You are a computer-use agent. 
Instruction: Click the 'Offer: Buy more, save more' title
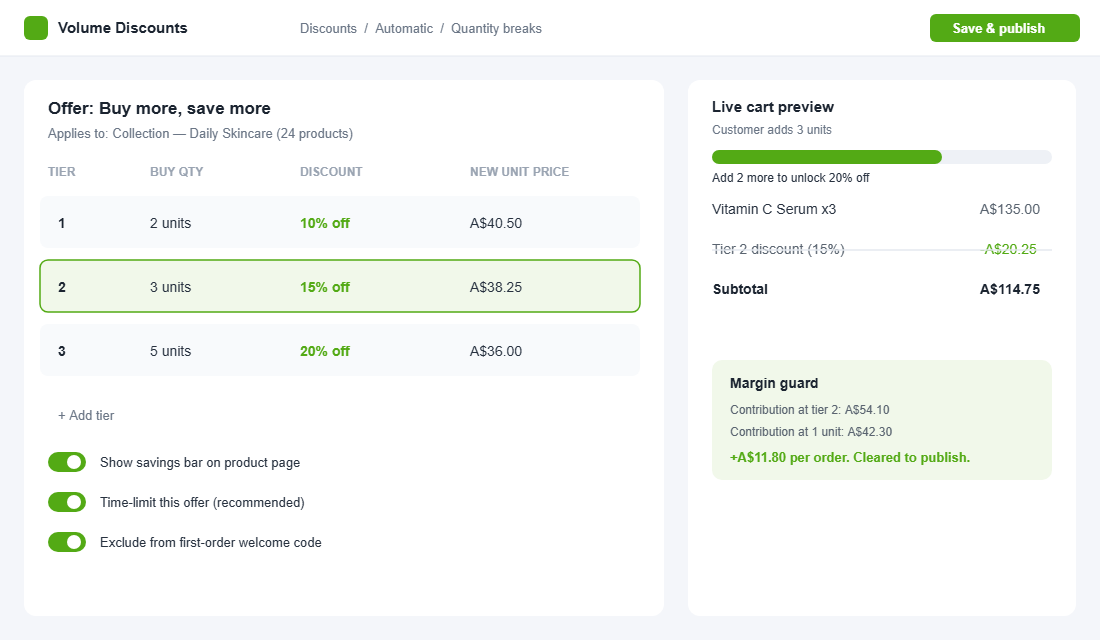click(159, 108)
